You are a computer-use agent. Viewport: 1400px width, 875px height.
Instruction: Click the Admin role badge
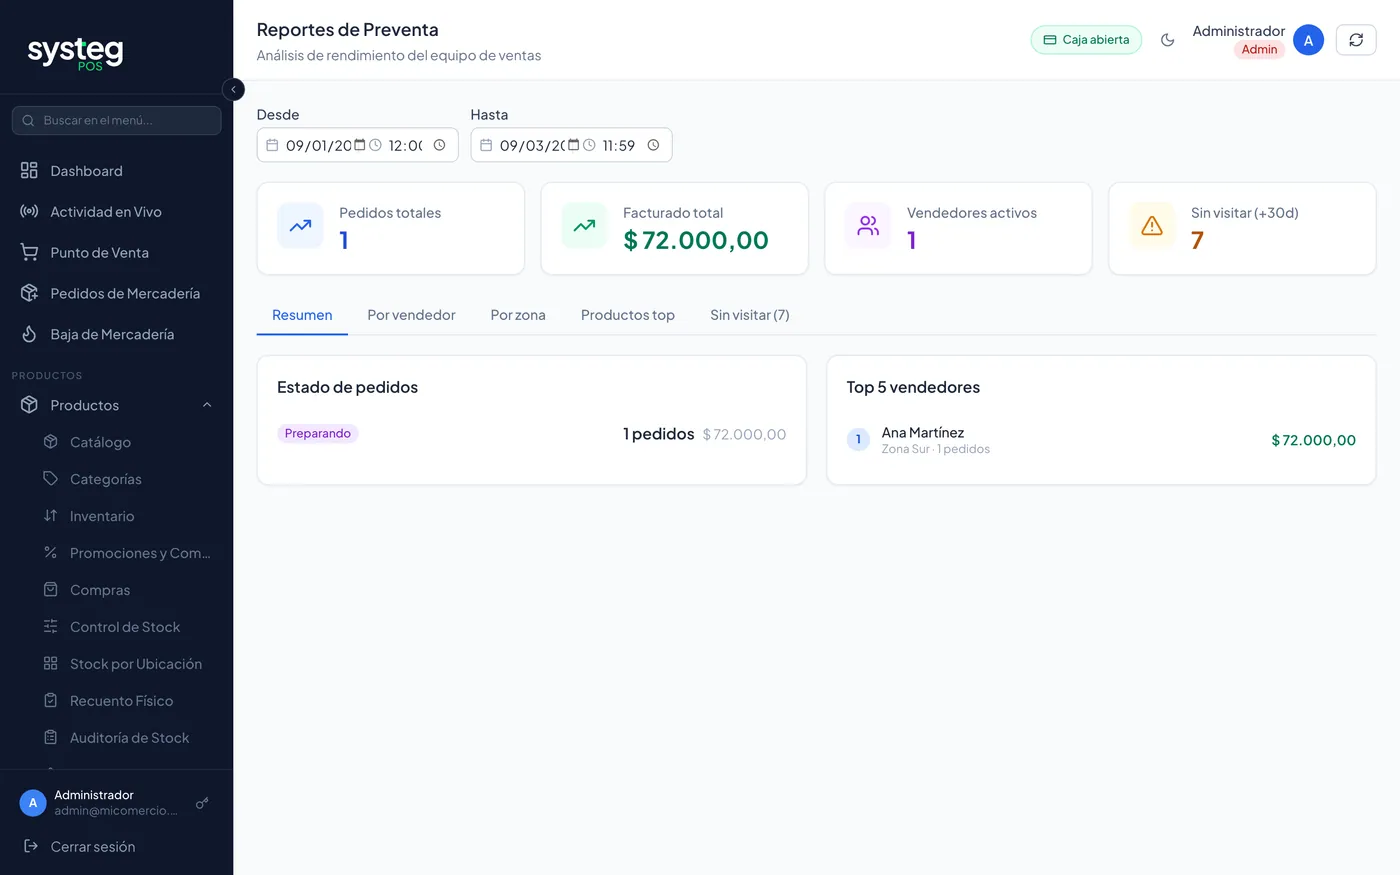click(x=1259, y=50)
